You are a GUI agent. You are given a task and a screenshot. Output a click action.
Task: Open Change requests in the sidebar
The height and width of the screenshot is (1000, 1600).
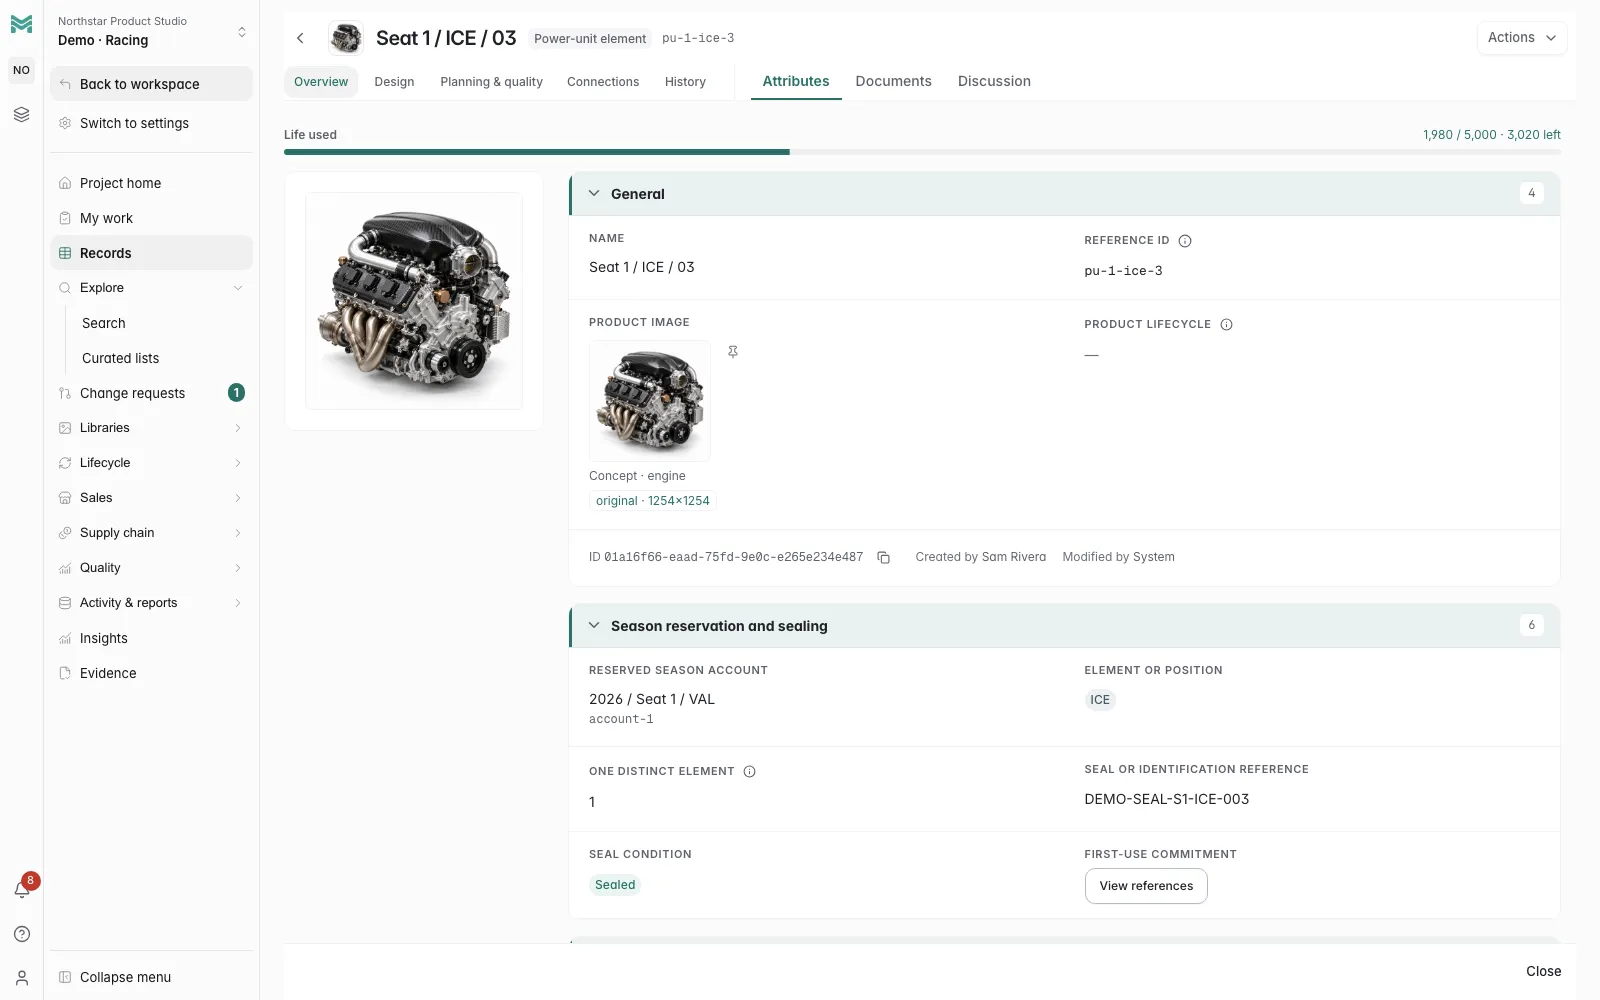coord(152,393)
